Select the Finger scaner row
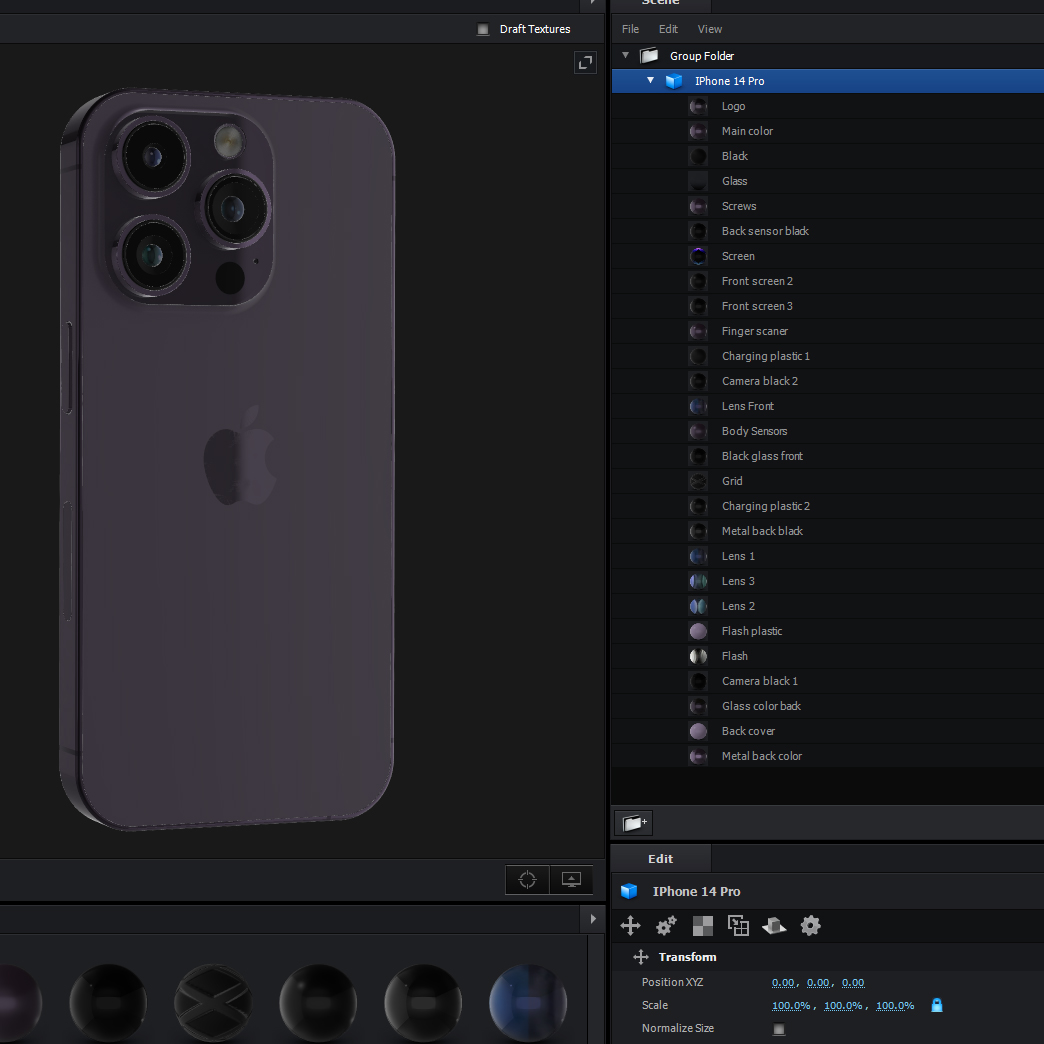Image resolution: width=1044 pixels, height=1044 pixels. (x=828, y=331)
